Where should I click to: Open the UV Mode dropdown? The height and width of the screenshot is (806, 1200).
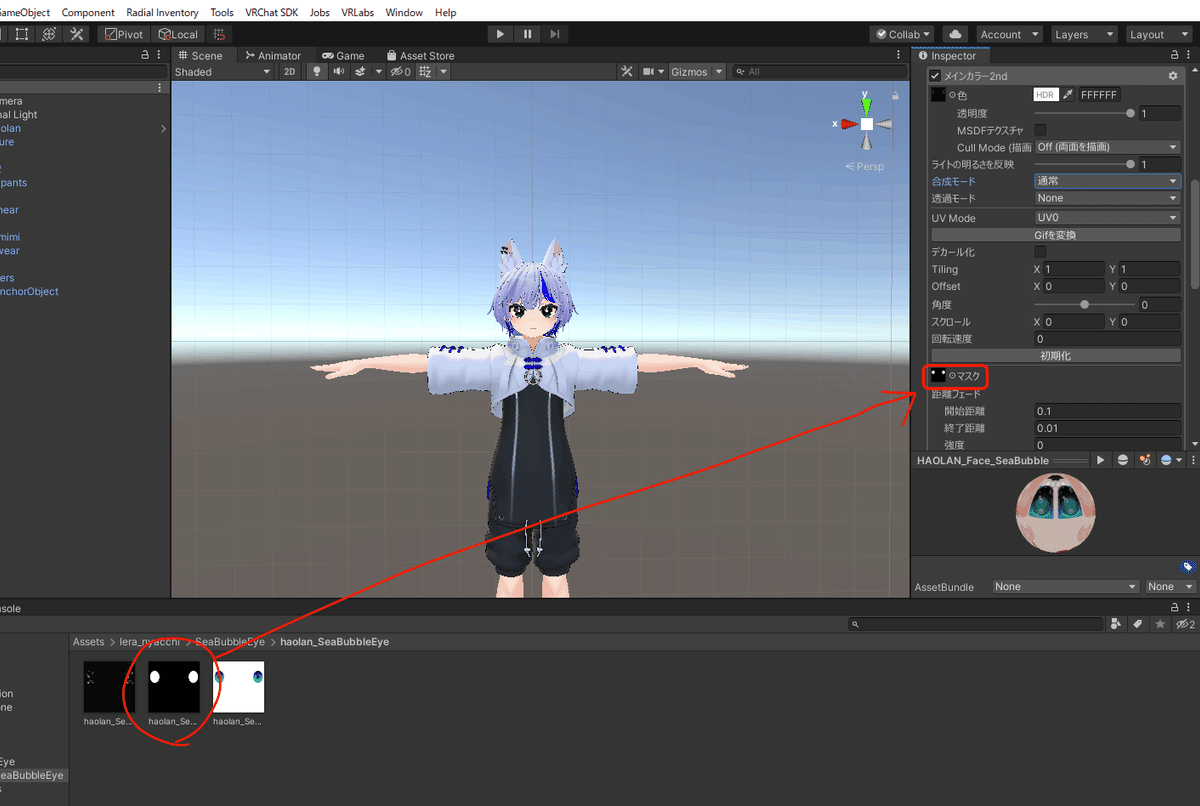pos(1107,218)
